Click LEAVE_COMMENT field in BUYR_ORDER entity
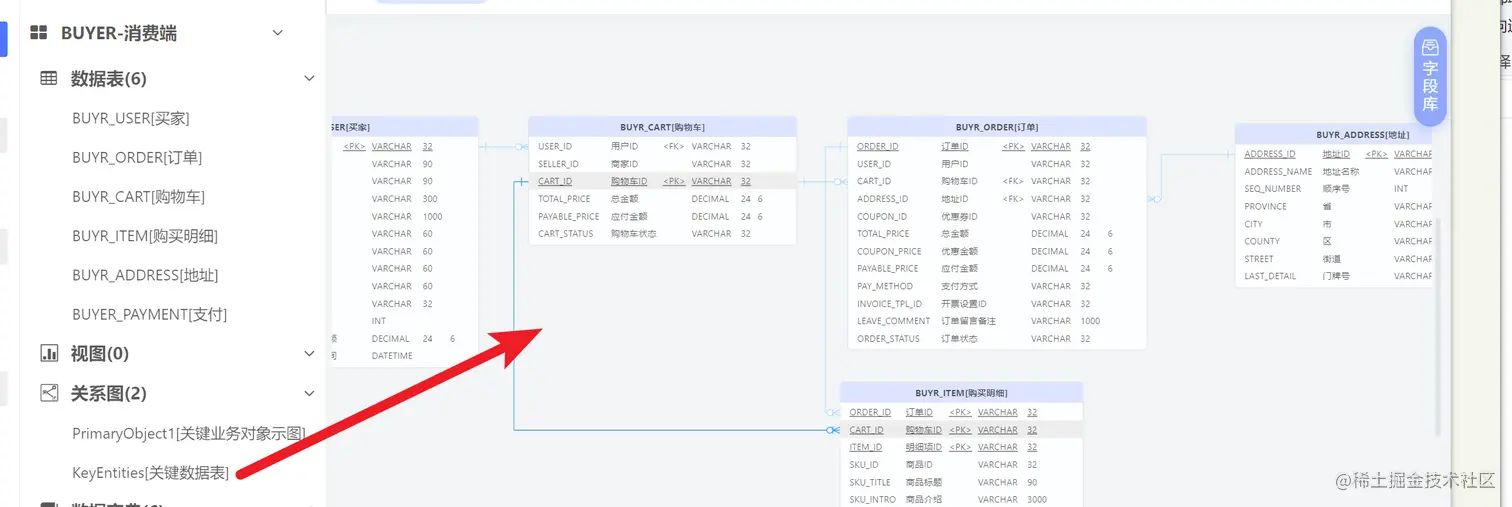This screenshot has height=507, width=1512. [893, 321]
